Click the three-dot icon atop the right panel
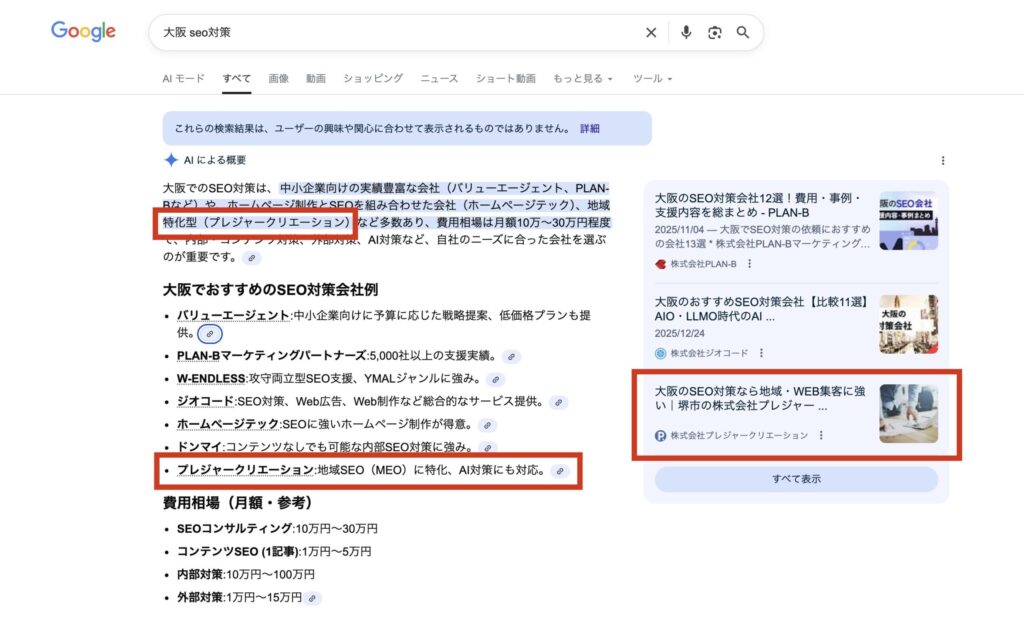 click(943, 161)
